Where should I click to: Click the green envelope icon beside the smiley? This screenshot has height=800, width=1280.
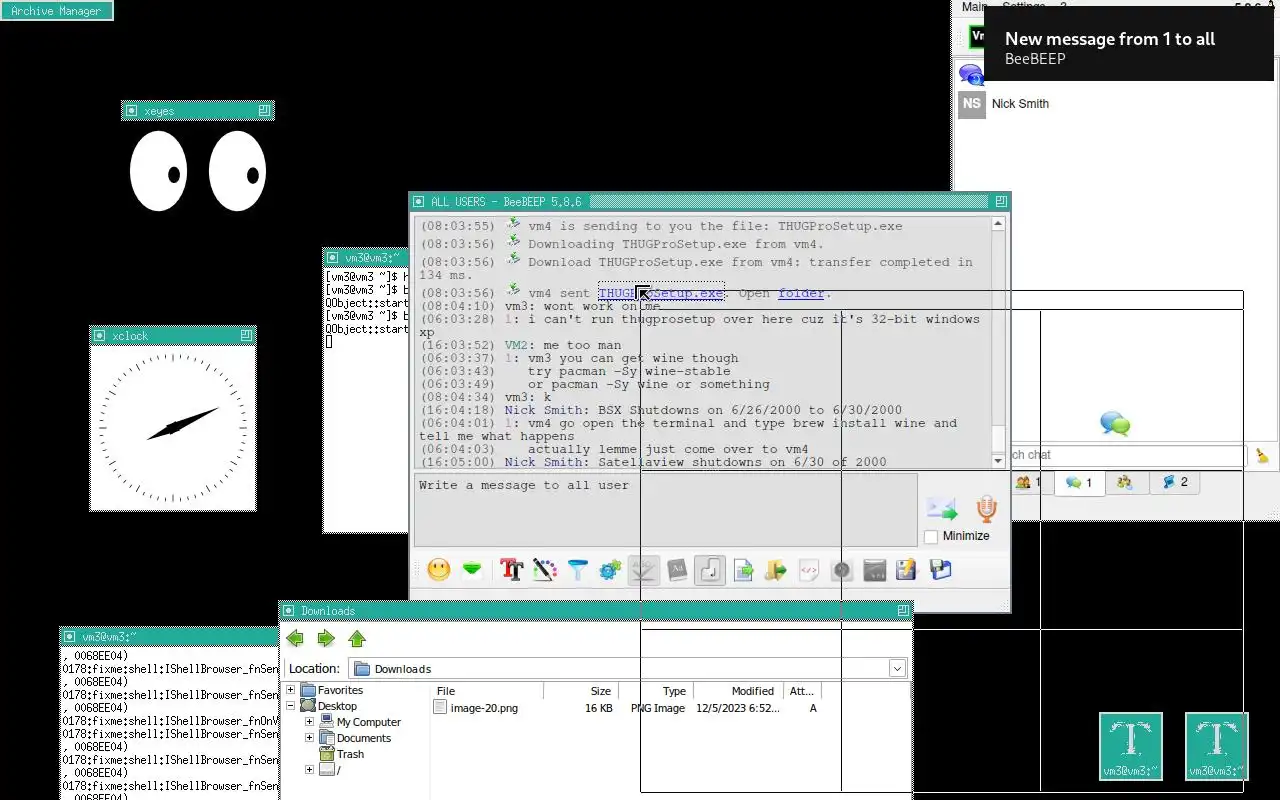coord(472,570)
